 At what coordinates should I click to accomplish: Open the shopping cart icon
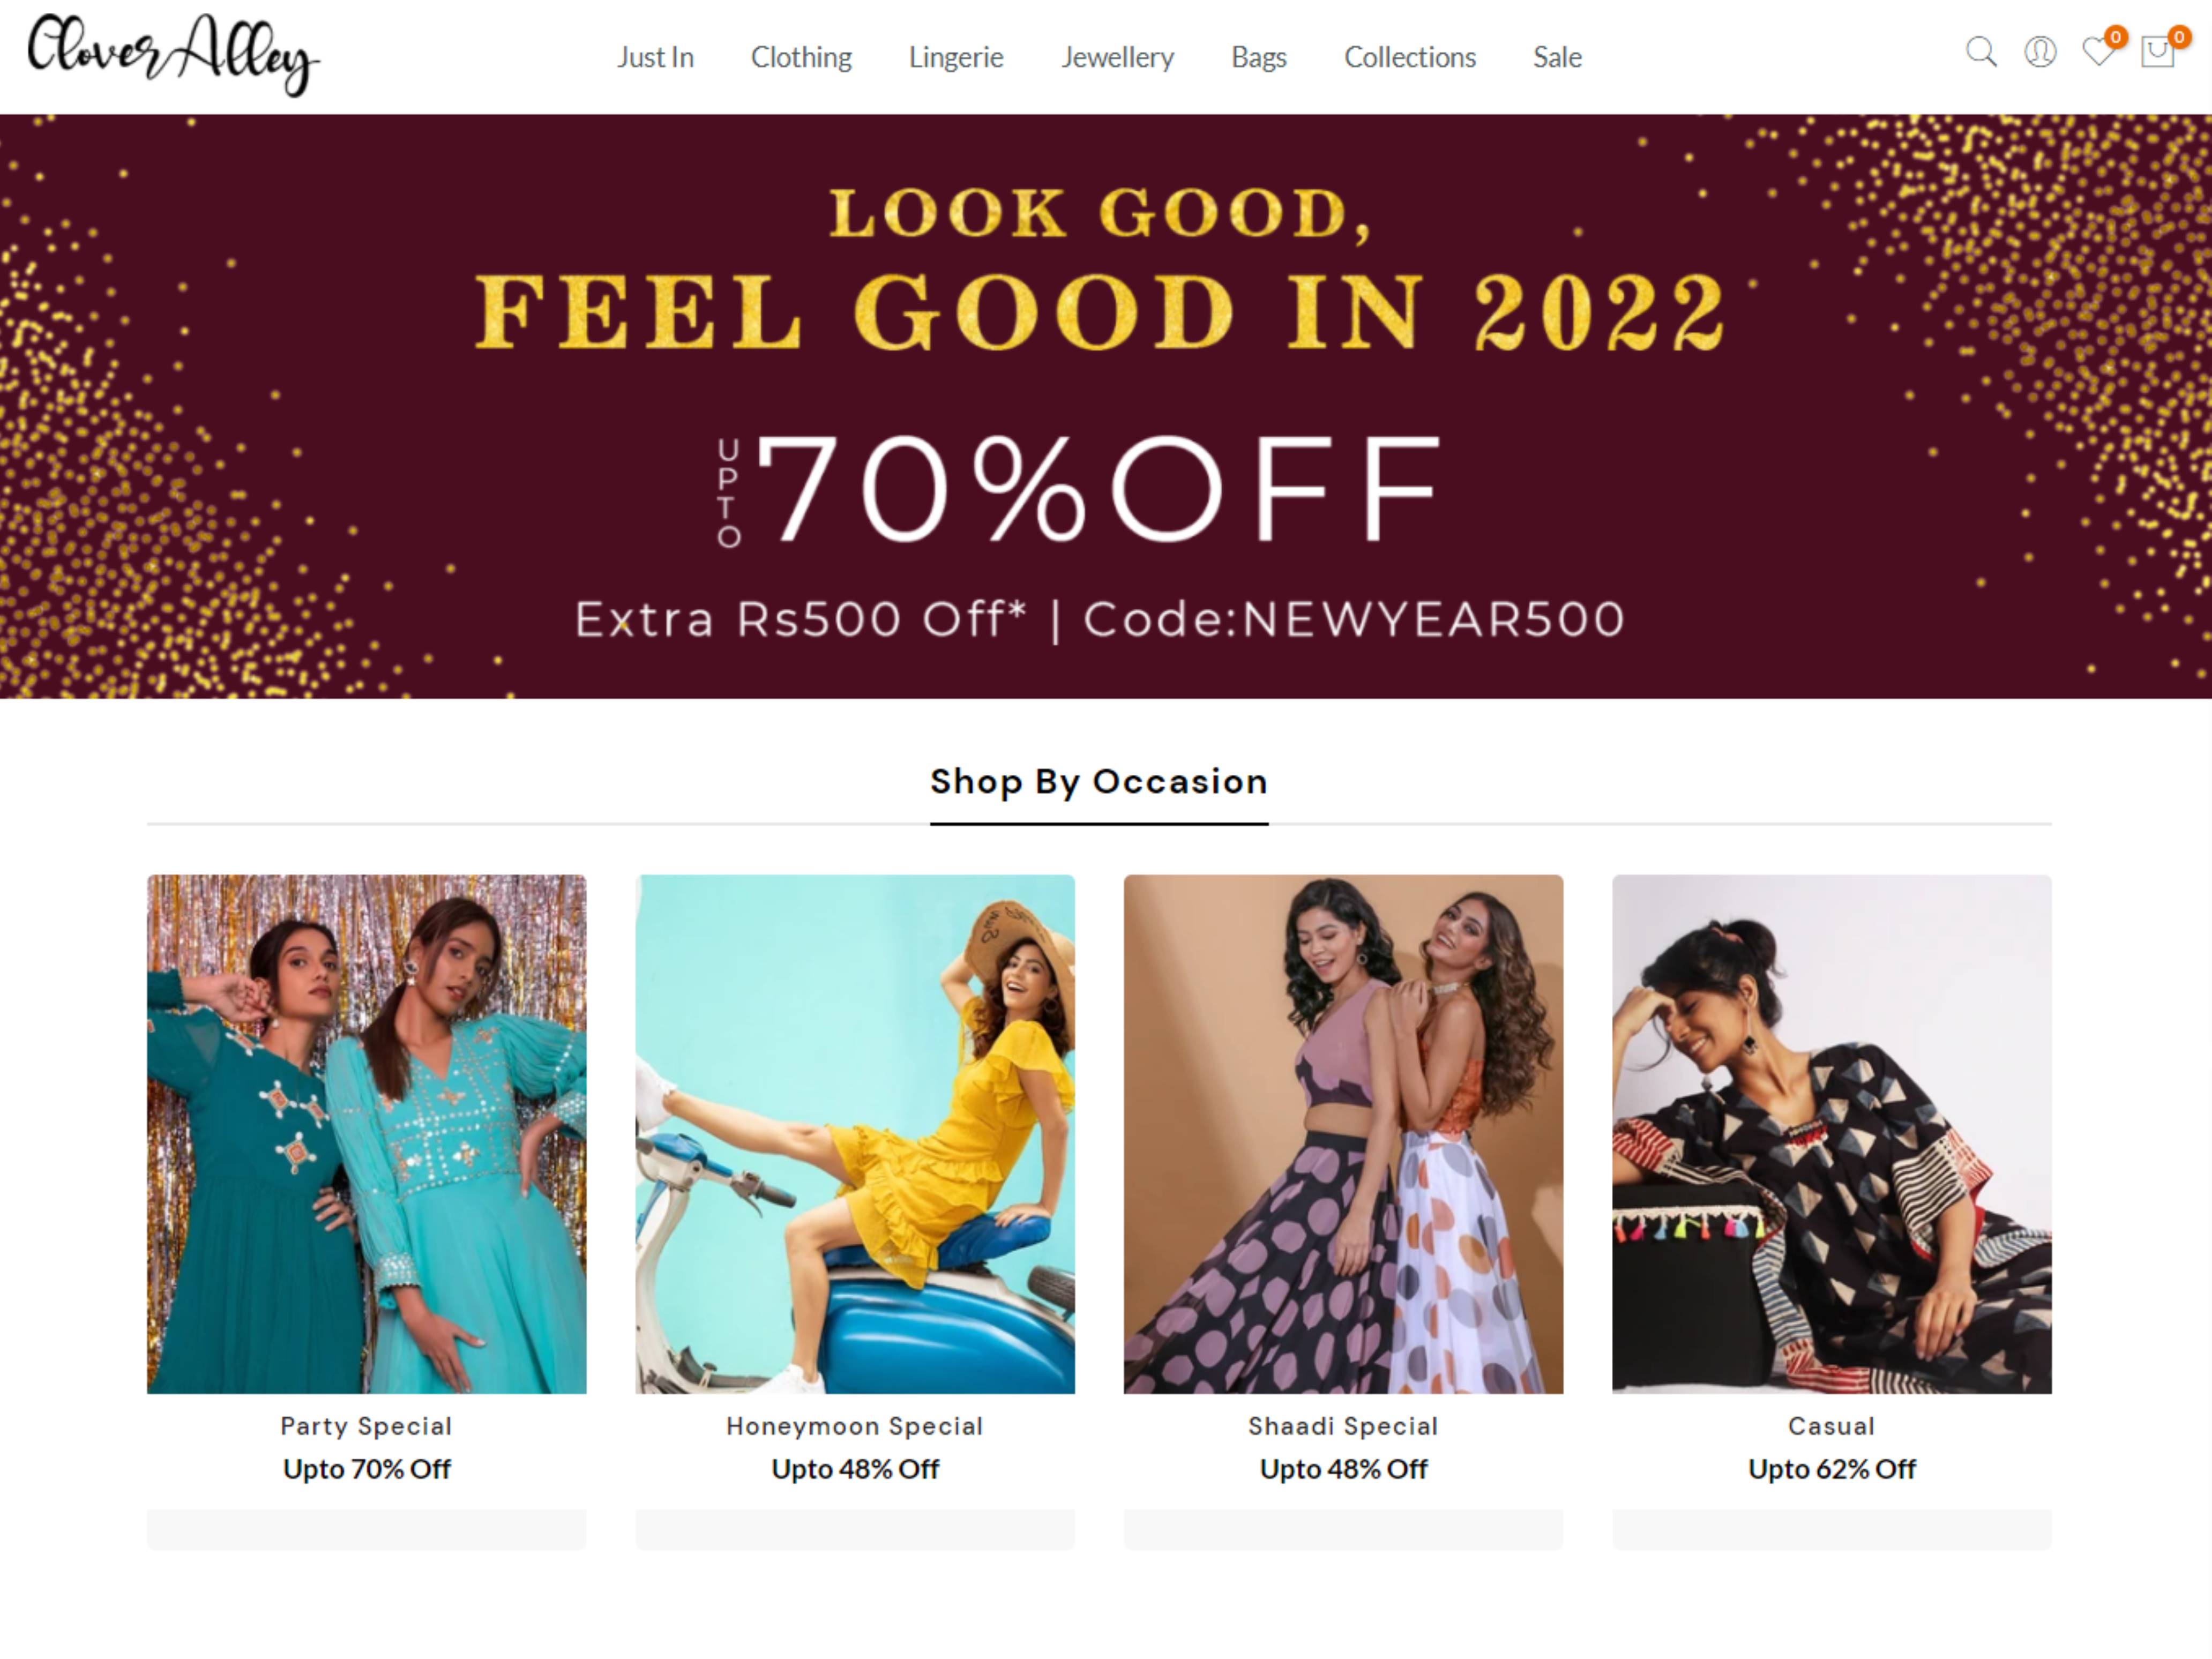coord(2157,51)
